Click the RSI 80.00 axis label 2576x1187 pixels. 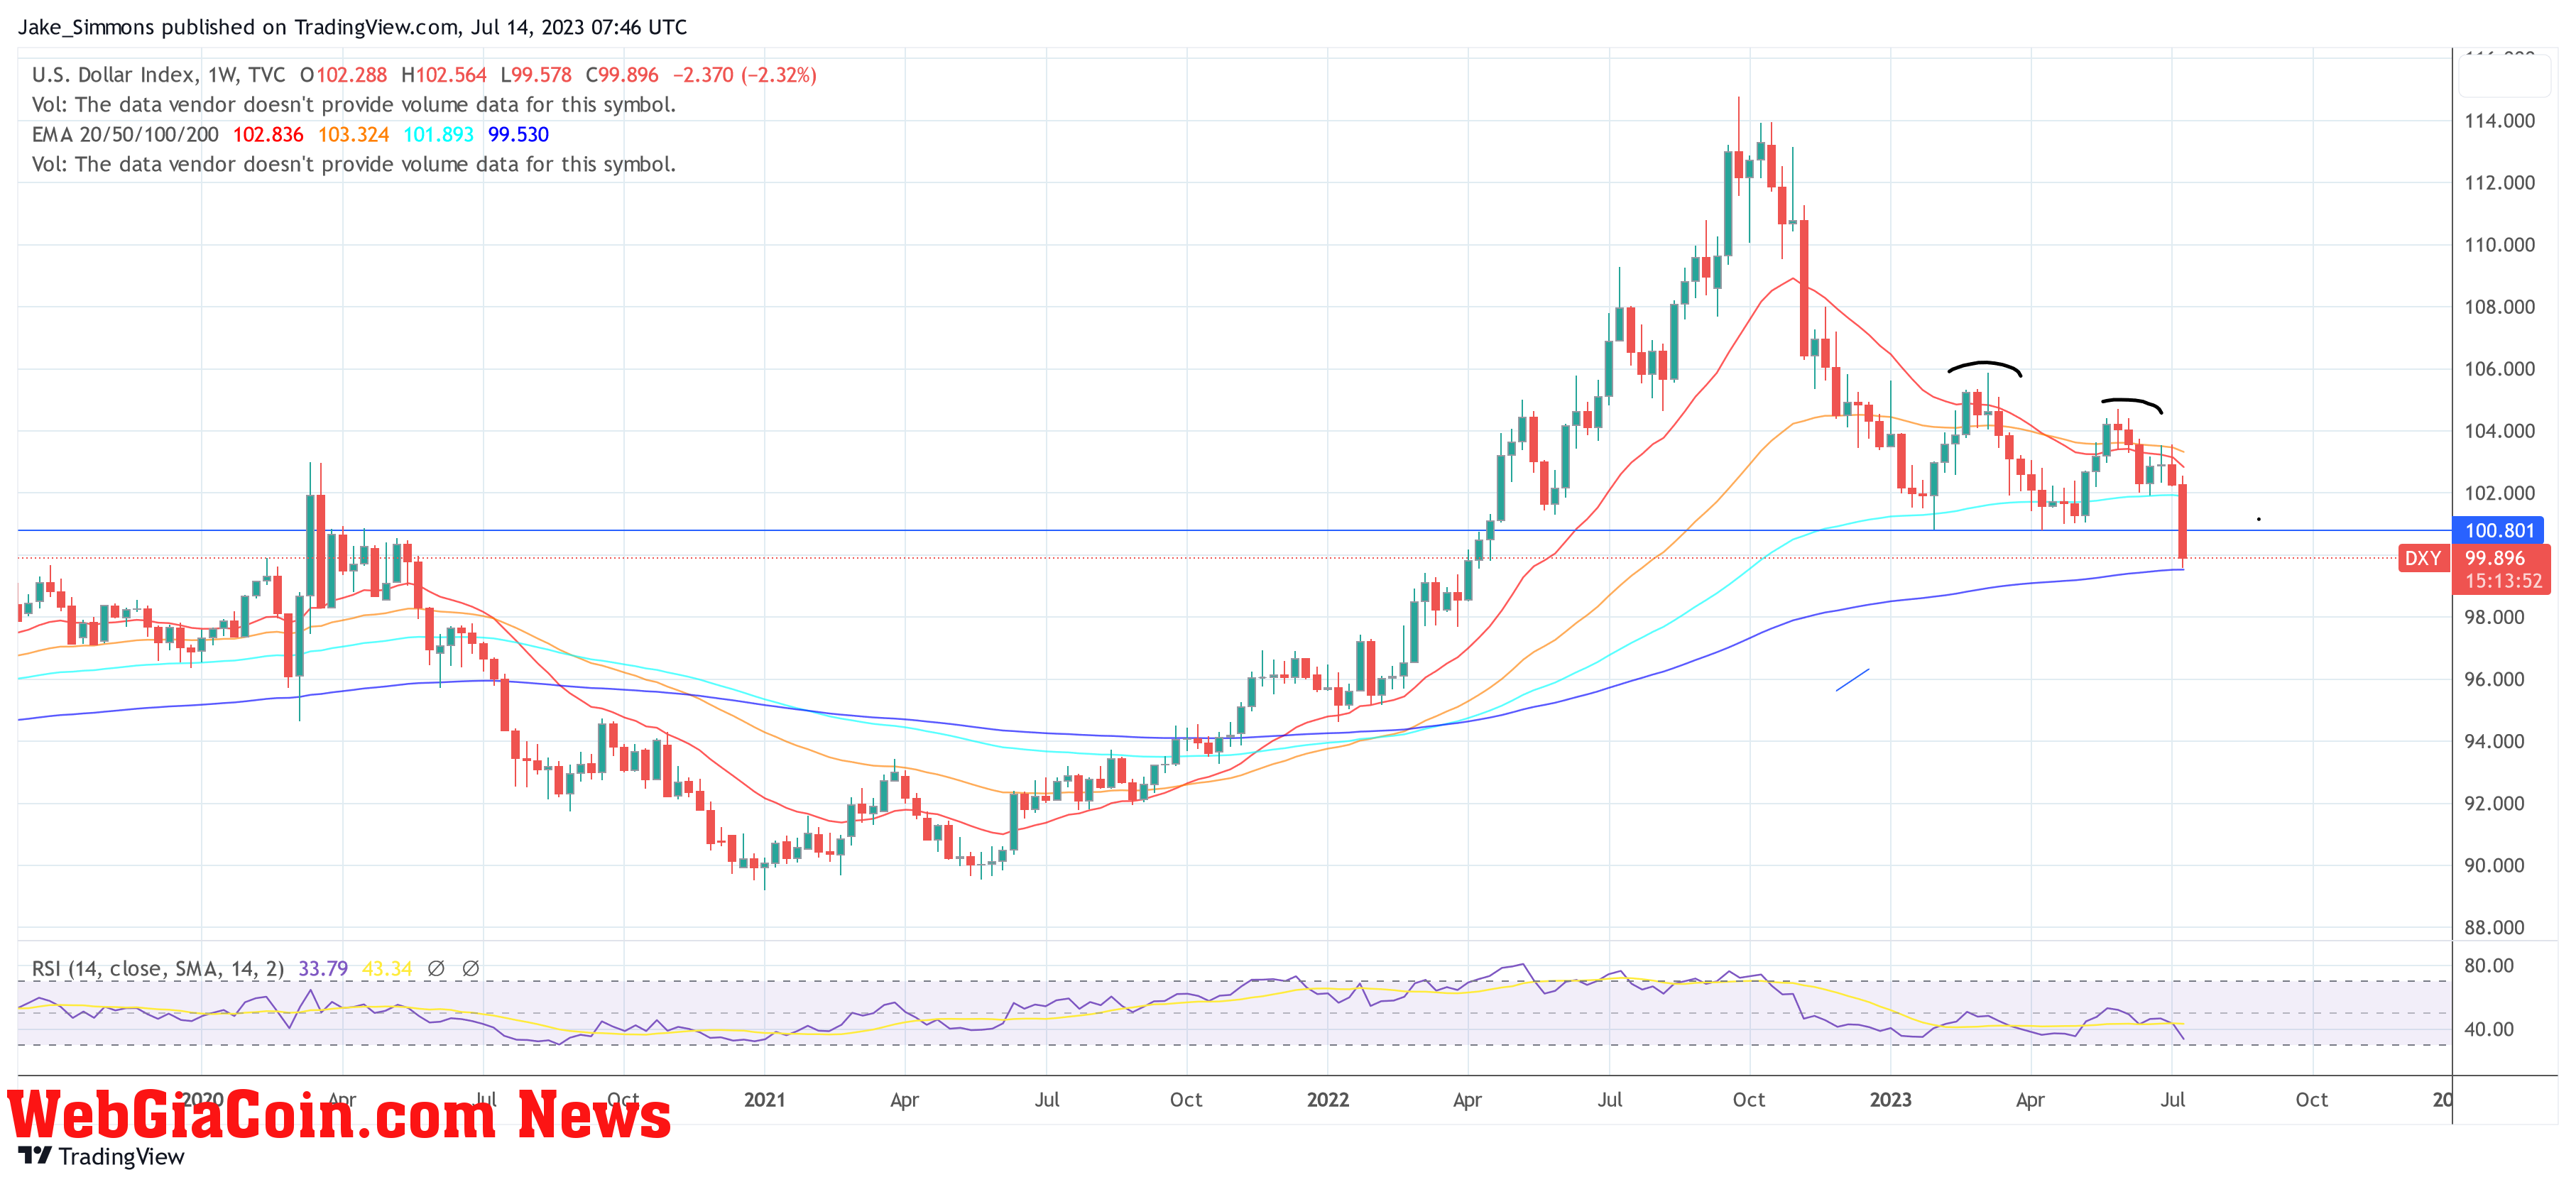click(2489, 965)
